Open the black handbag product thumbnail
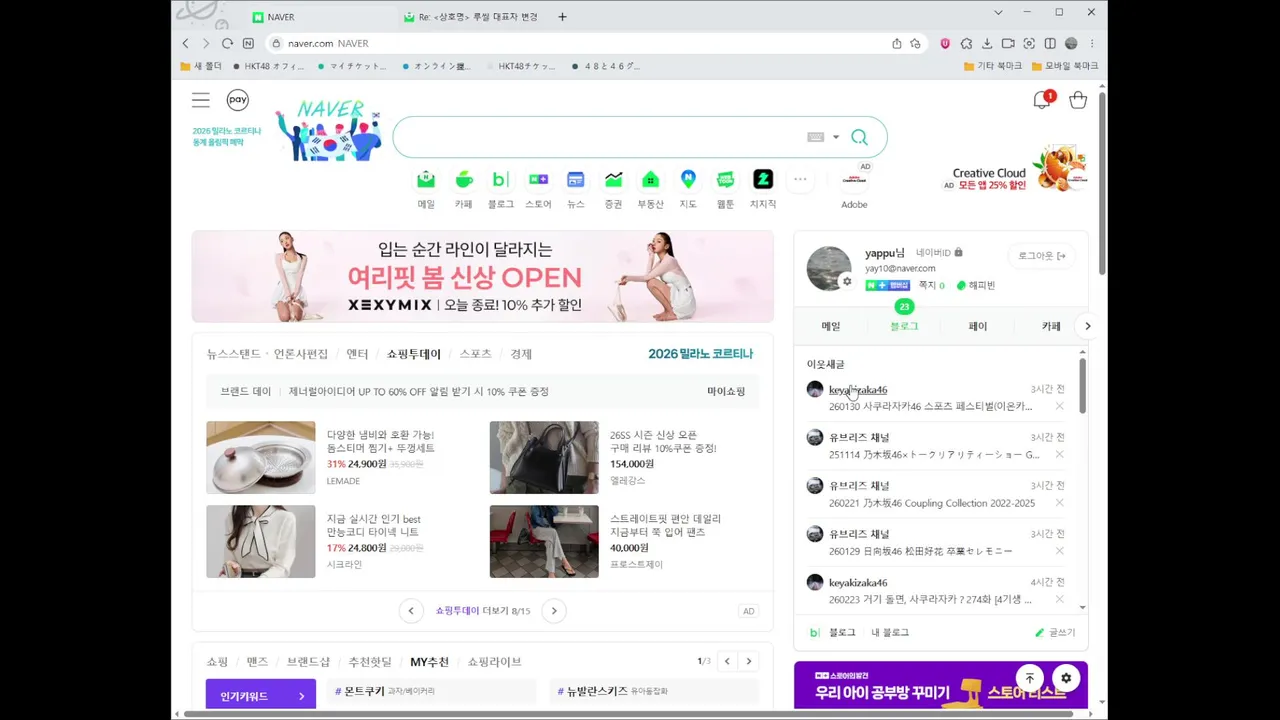This screenshot has height=720, width=1280. [x=544, y=457]
